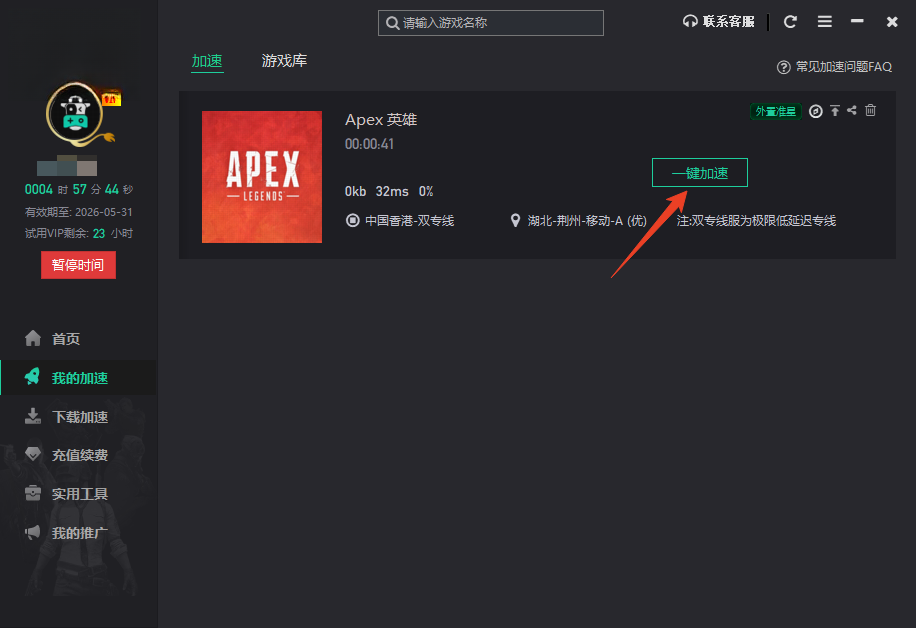Viewport: 916px width, 628px height.
Task: Click the Apex 英雄 title text
Action: click(x=381, y=120)
